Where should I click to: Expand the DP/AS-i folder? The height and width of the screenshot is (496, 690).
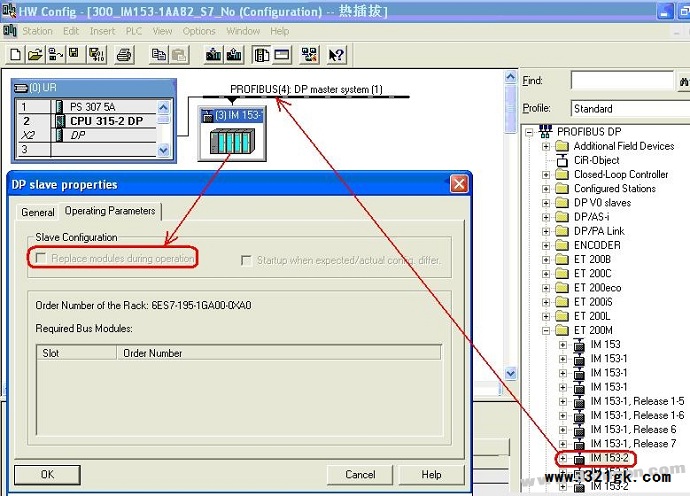coord(546,217)
